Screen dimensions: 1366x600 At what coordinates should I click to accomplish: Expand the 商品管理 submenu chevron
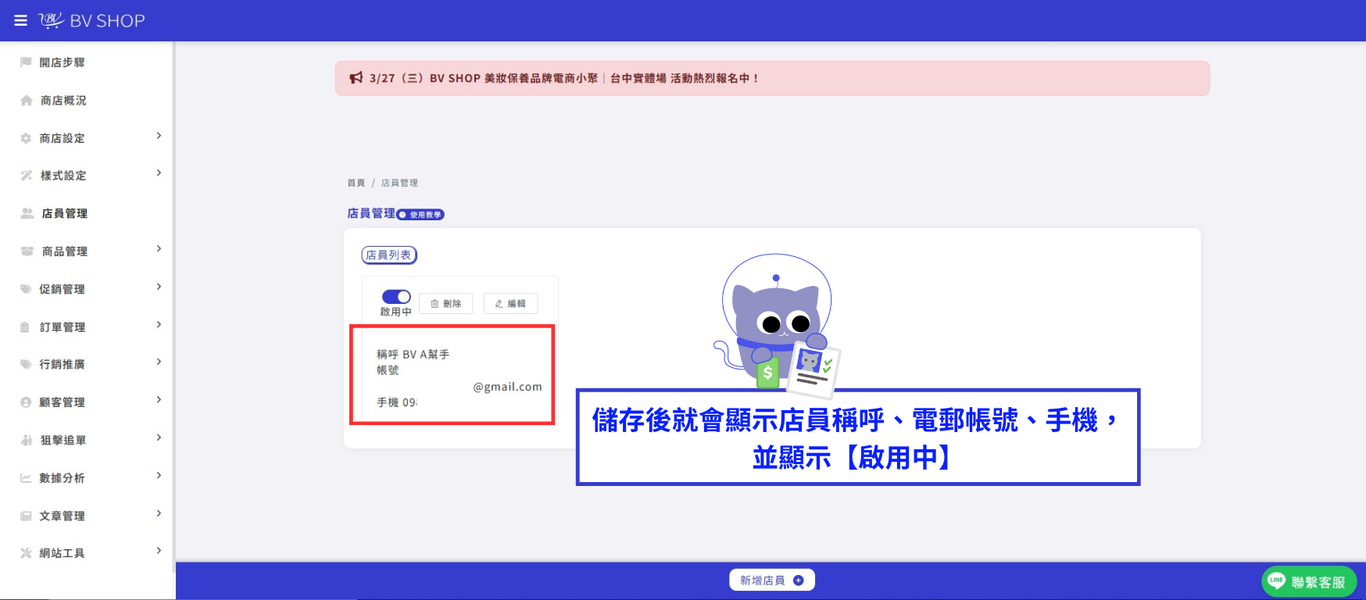[x=159, y=249]
